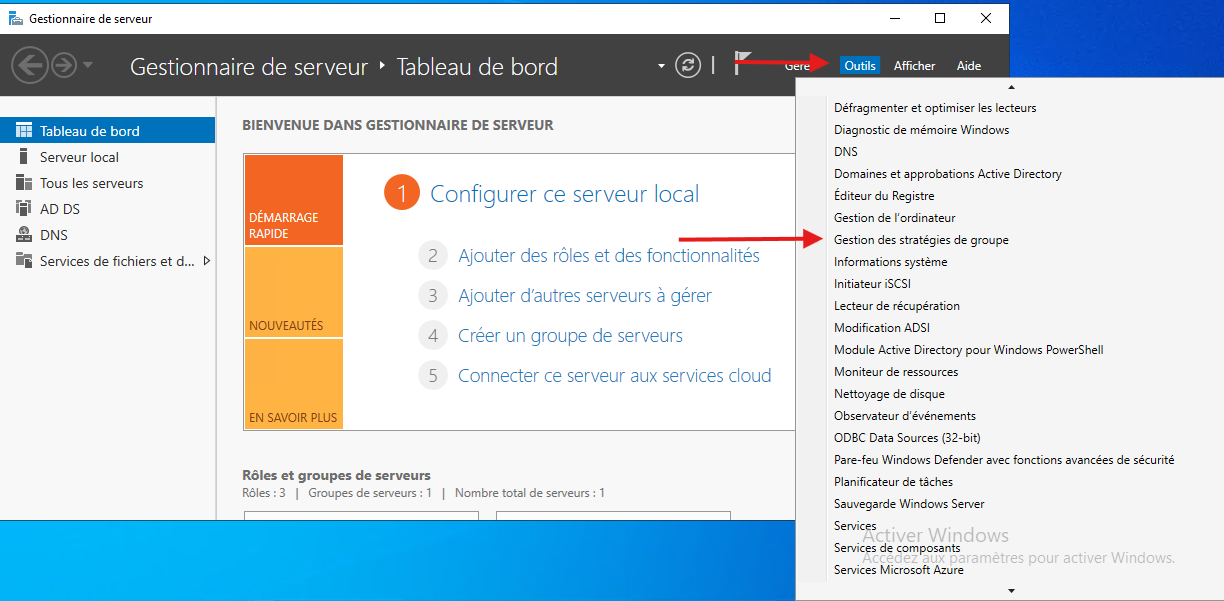This screenshot has height=601, width=1224.
Task: Choose Modification ADSI
Action: 882,328
